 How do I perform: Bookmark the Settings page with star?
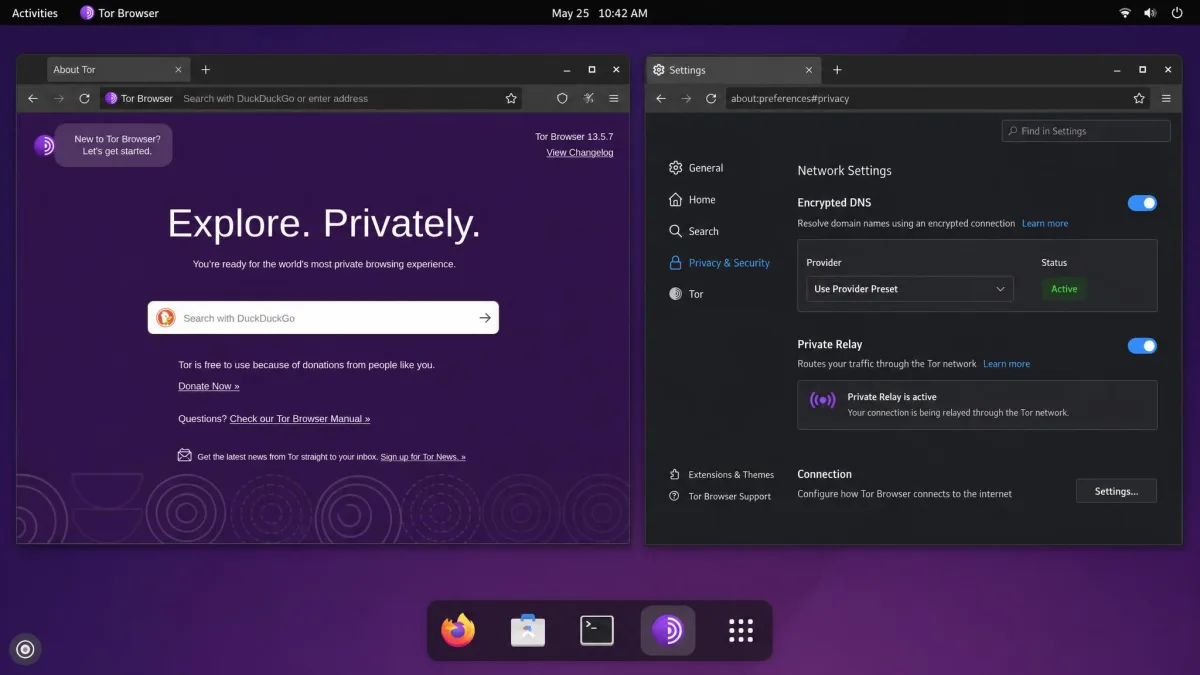[x=1139, y=98]
